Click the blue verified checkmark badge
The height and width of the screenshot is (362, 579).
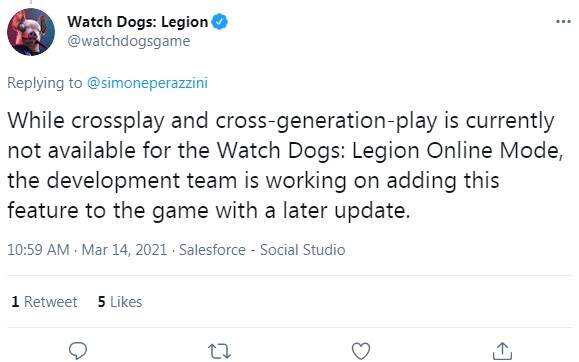click(x=220, y=21)
